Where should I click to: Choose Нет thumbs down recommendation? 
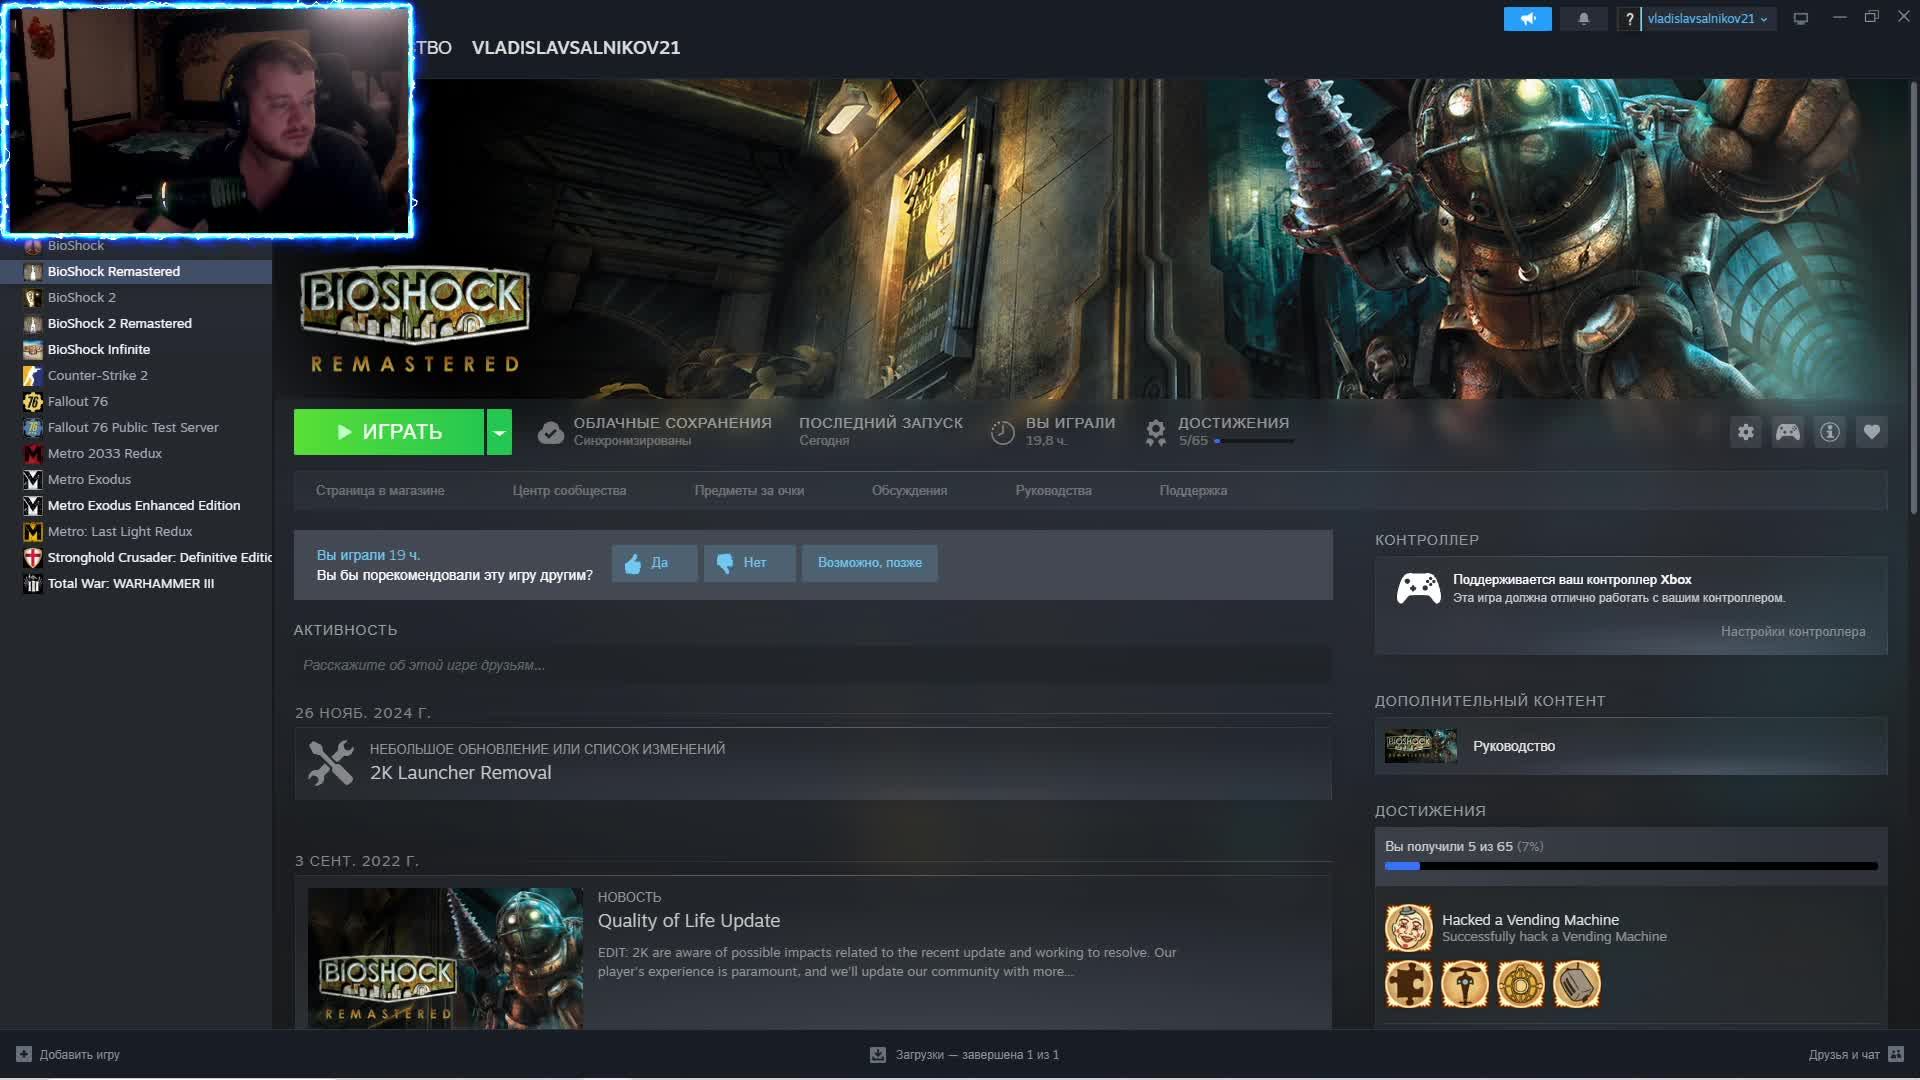pos(749,563)
